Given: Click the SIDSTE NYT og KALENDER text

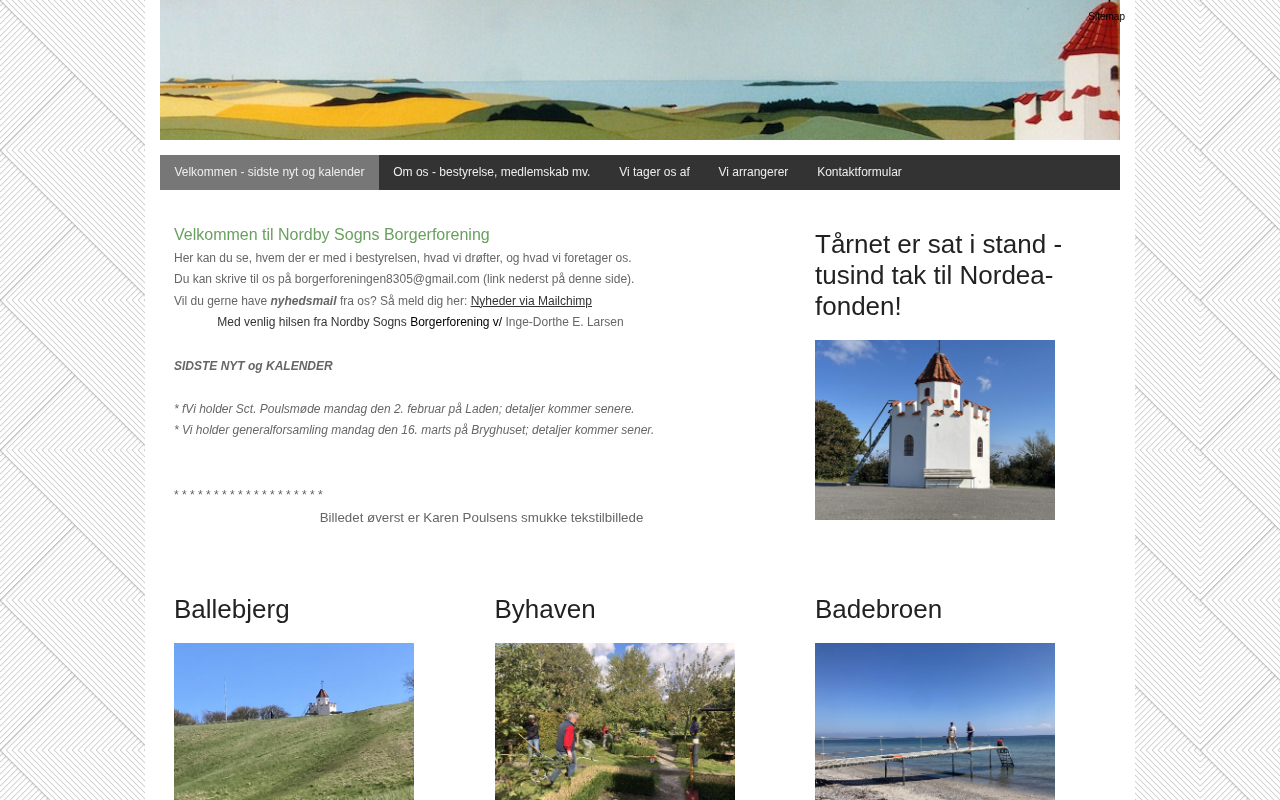Looking at the screenshot, I should click(x=253, y=366).
